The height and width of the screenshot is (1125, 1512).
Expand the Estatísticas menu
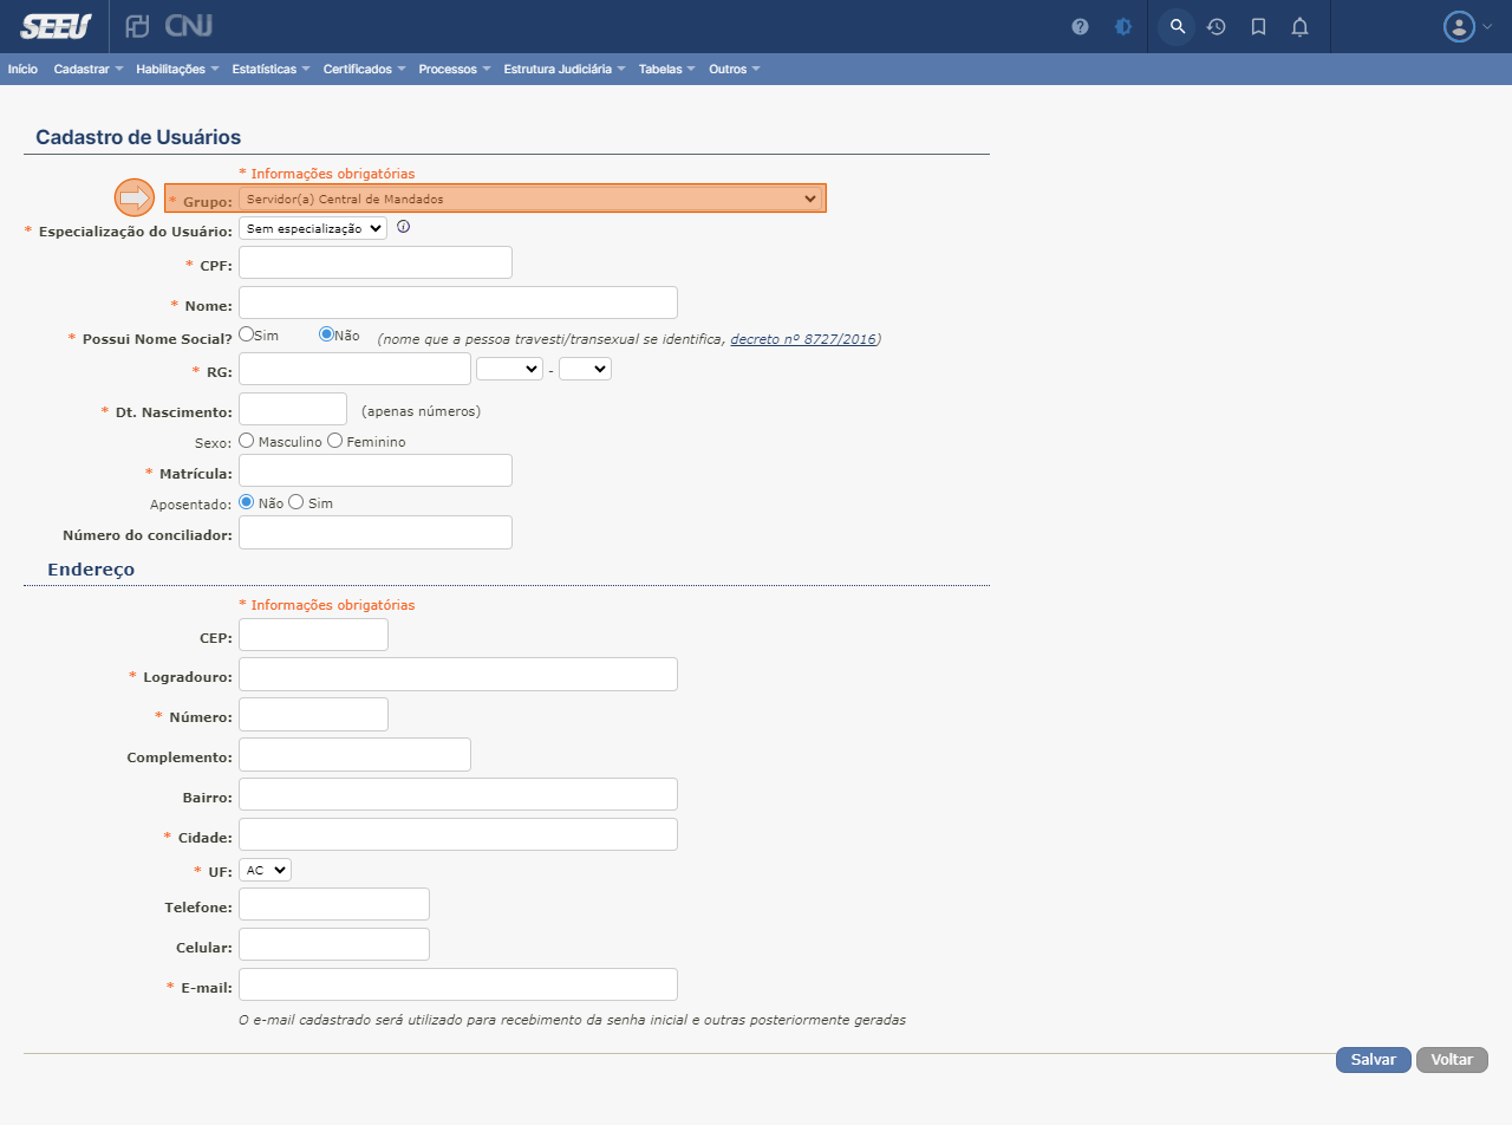271,69
